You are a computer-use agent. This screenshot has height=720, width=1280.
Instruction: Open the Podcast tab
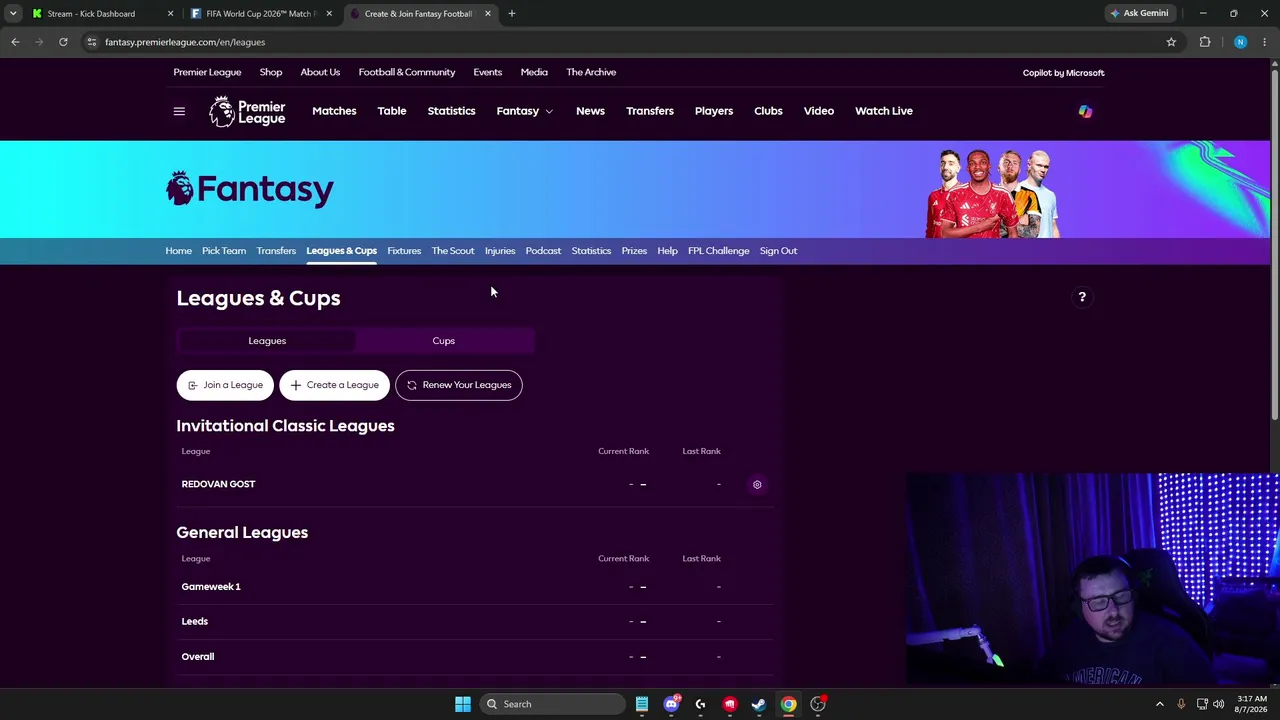click(x=543, y=251)
